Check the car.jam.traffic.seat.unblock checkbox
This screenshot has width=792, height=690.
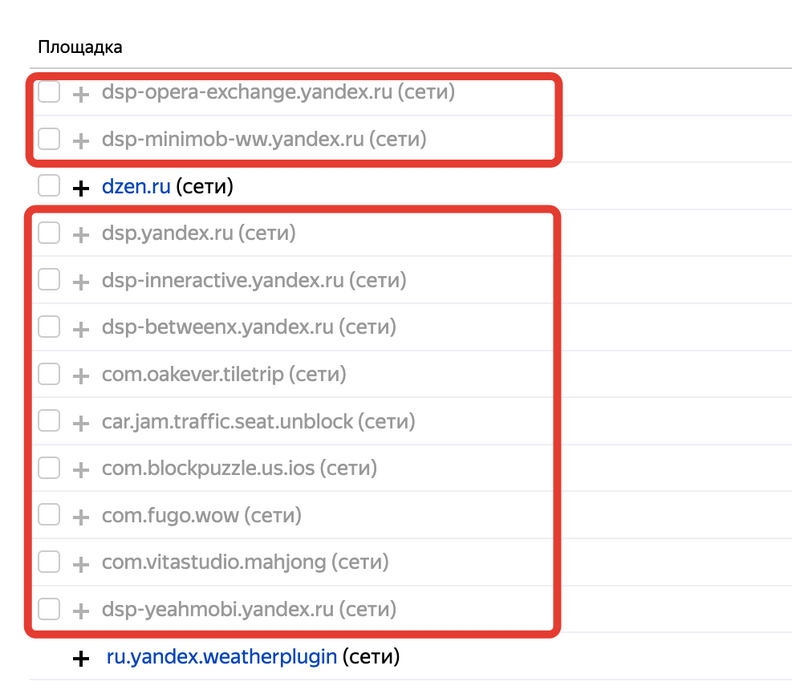(49, 421)
